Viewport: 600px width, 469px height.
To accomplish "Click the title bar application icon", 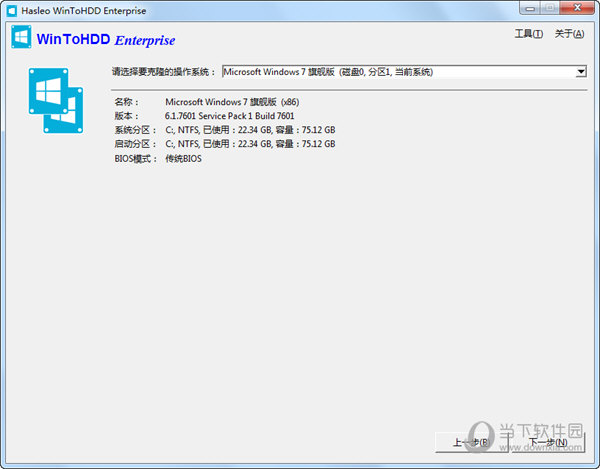I will point(11,11).
